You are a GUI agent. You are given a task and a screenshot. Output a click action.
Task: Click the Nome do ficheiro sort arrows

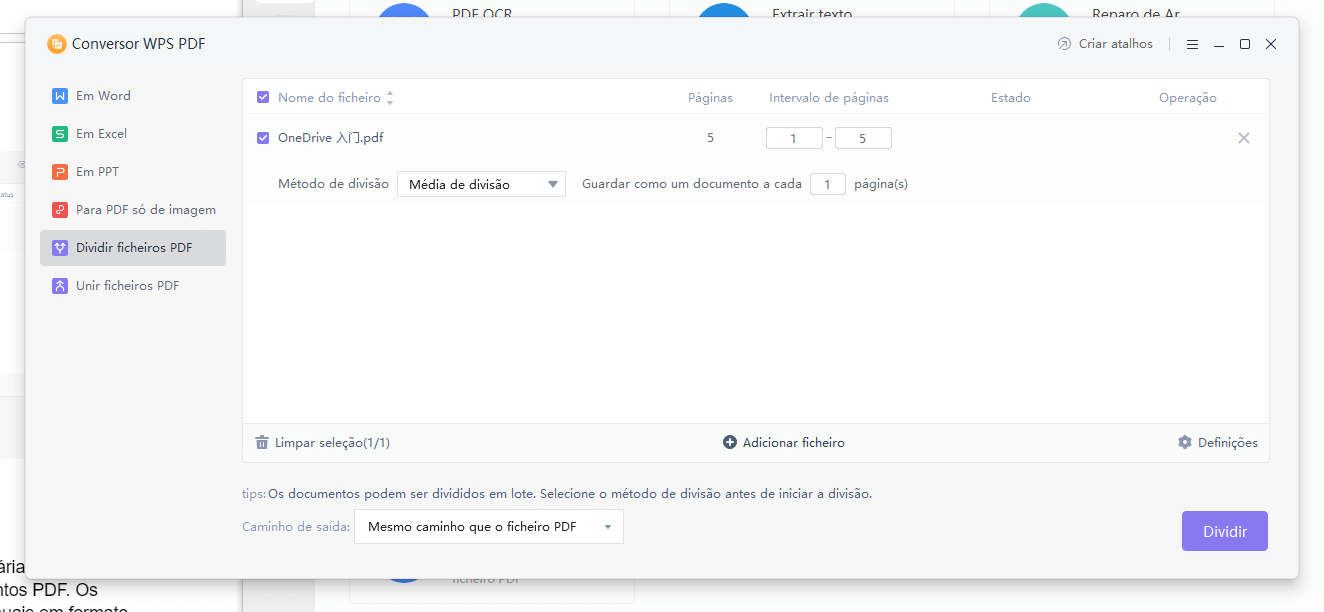390,97
